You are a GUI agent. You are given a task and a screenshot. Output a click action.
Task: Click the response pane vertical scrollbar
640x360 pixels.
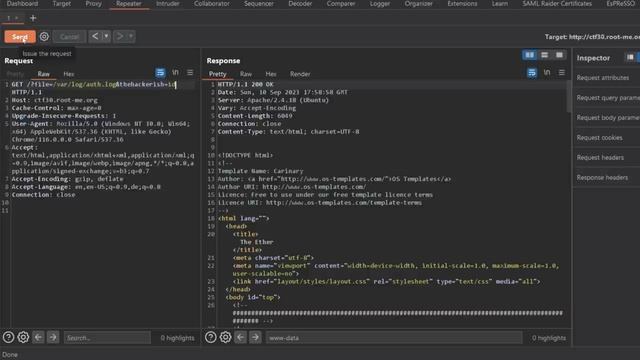[569, 97]
